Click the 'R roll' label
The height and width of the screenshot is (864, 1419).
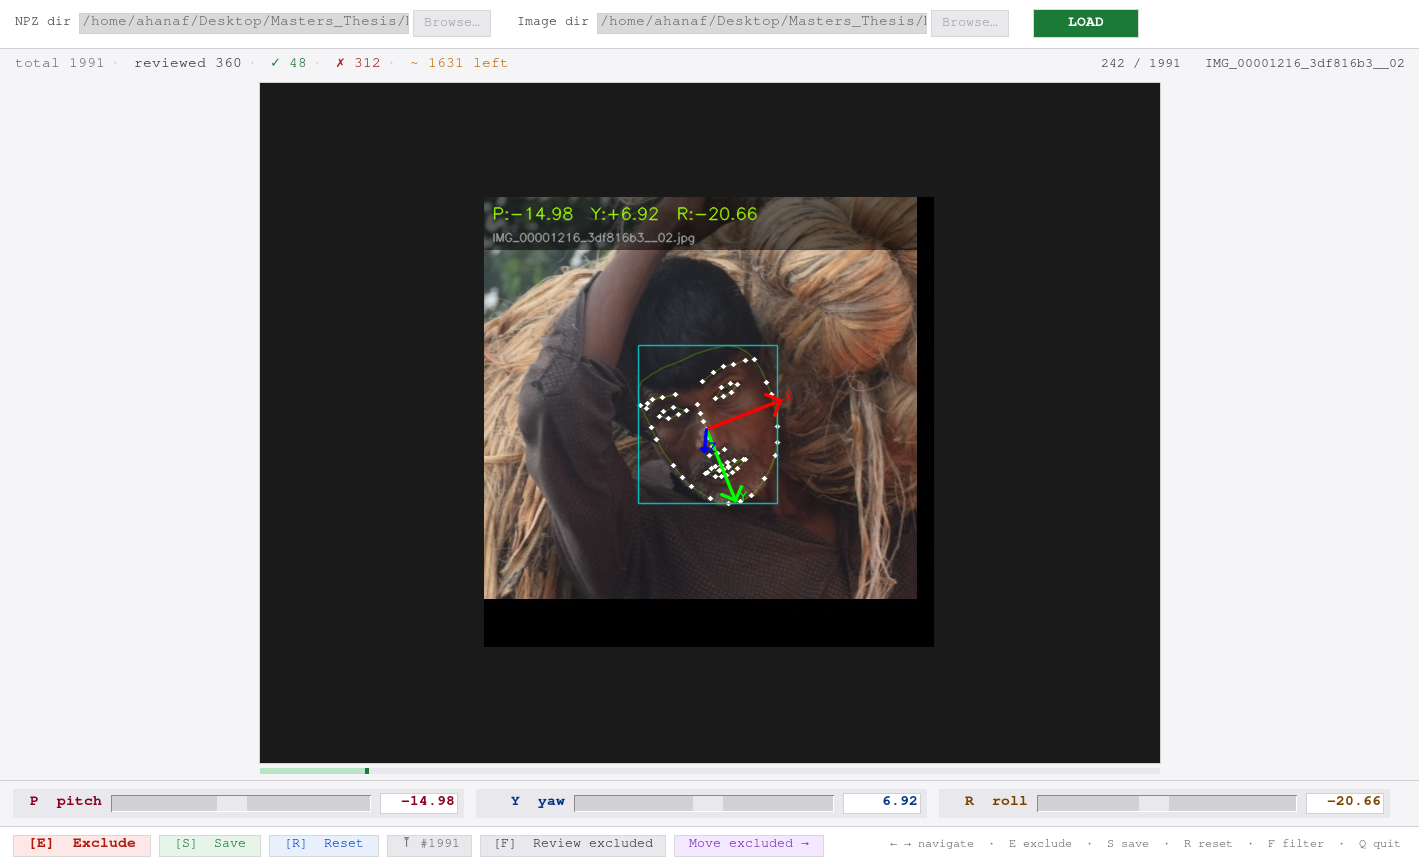point(996,802)
